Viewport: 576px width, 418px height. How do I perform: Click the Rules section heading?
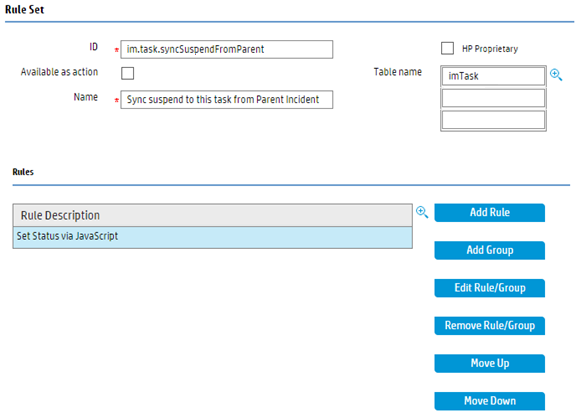[23, 172]
